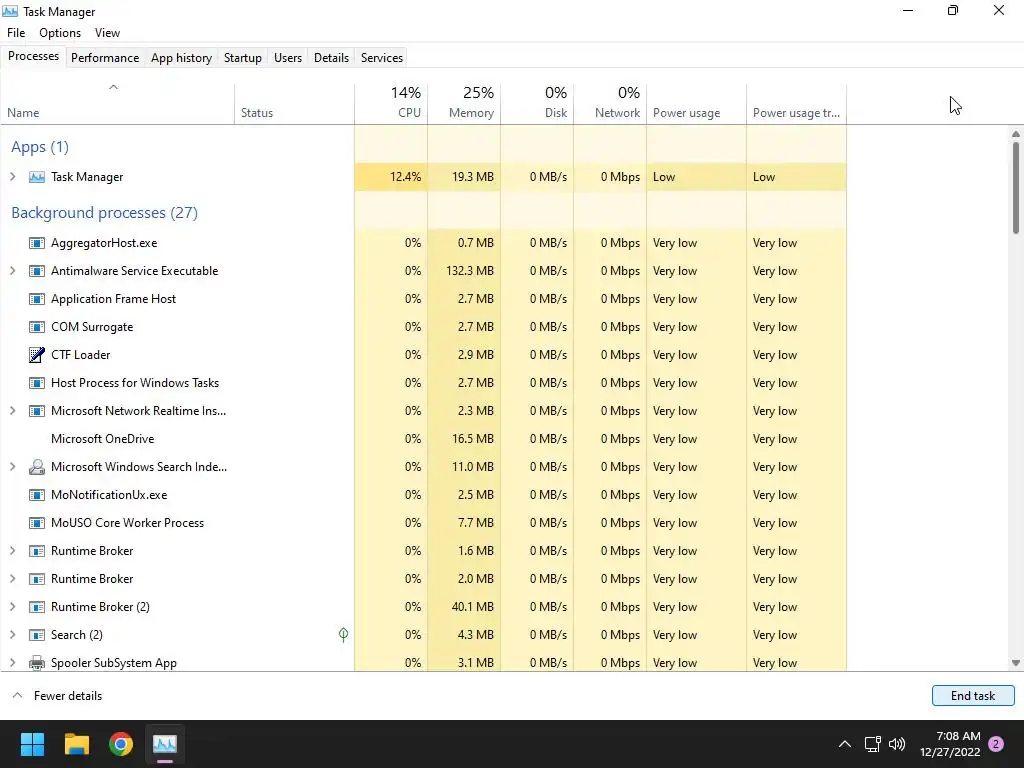Sort by the Disk column header

[537, 104]
